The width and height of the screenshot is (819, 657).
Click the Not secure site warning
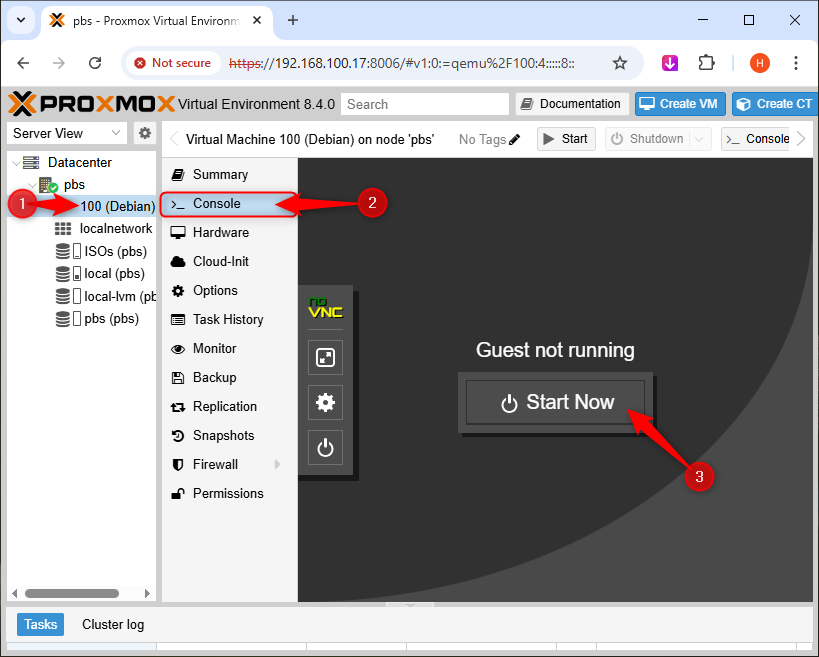pyautogui.click(x=173, y=63)
